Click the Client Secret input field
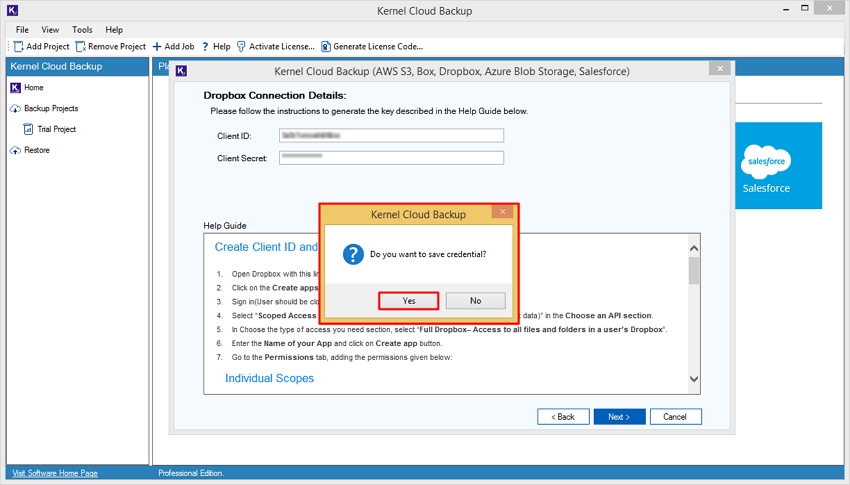Image resolution: width=850 pixels, height=485 pixels. (x=391, y=158)
